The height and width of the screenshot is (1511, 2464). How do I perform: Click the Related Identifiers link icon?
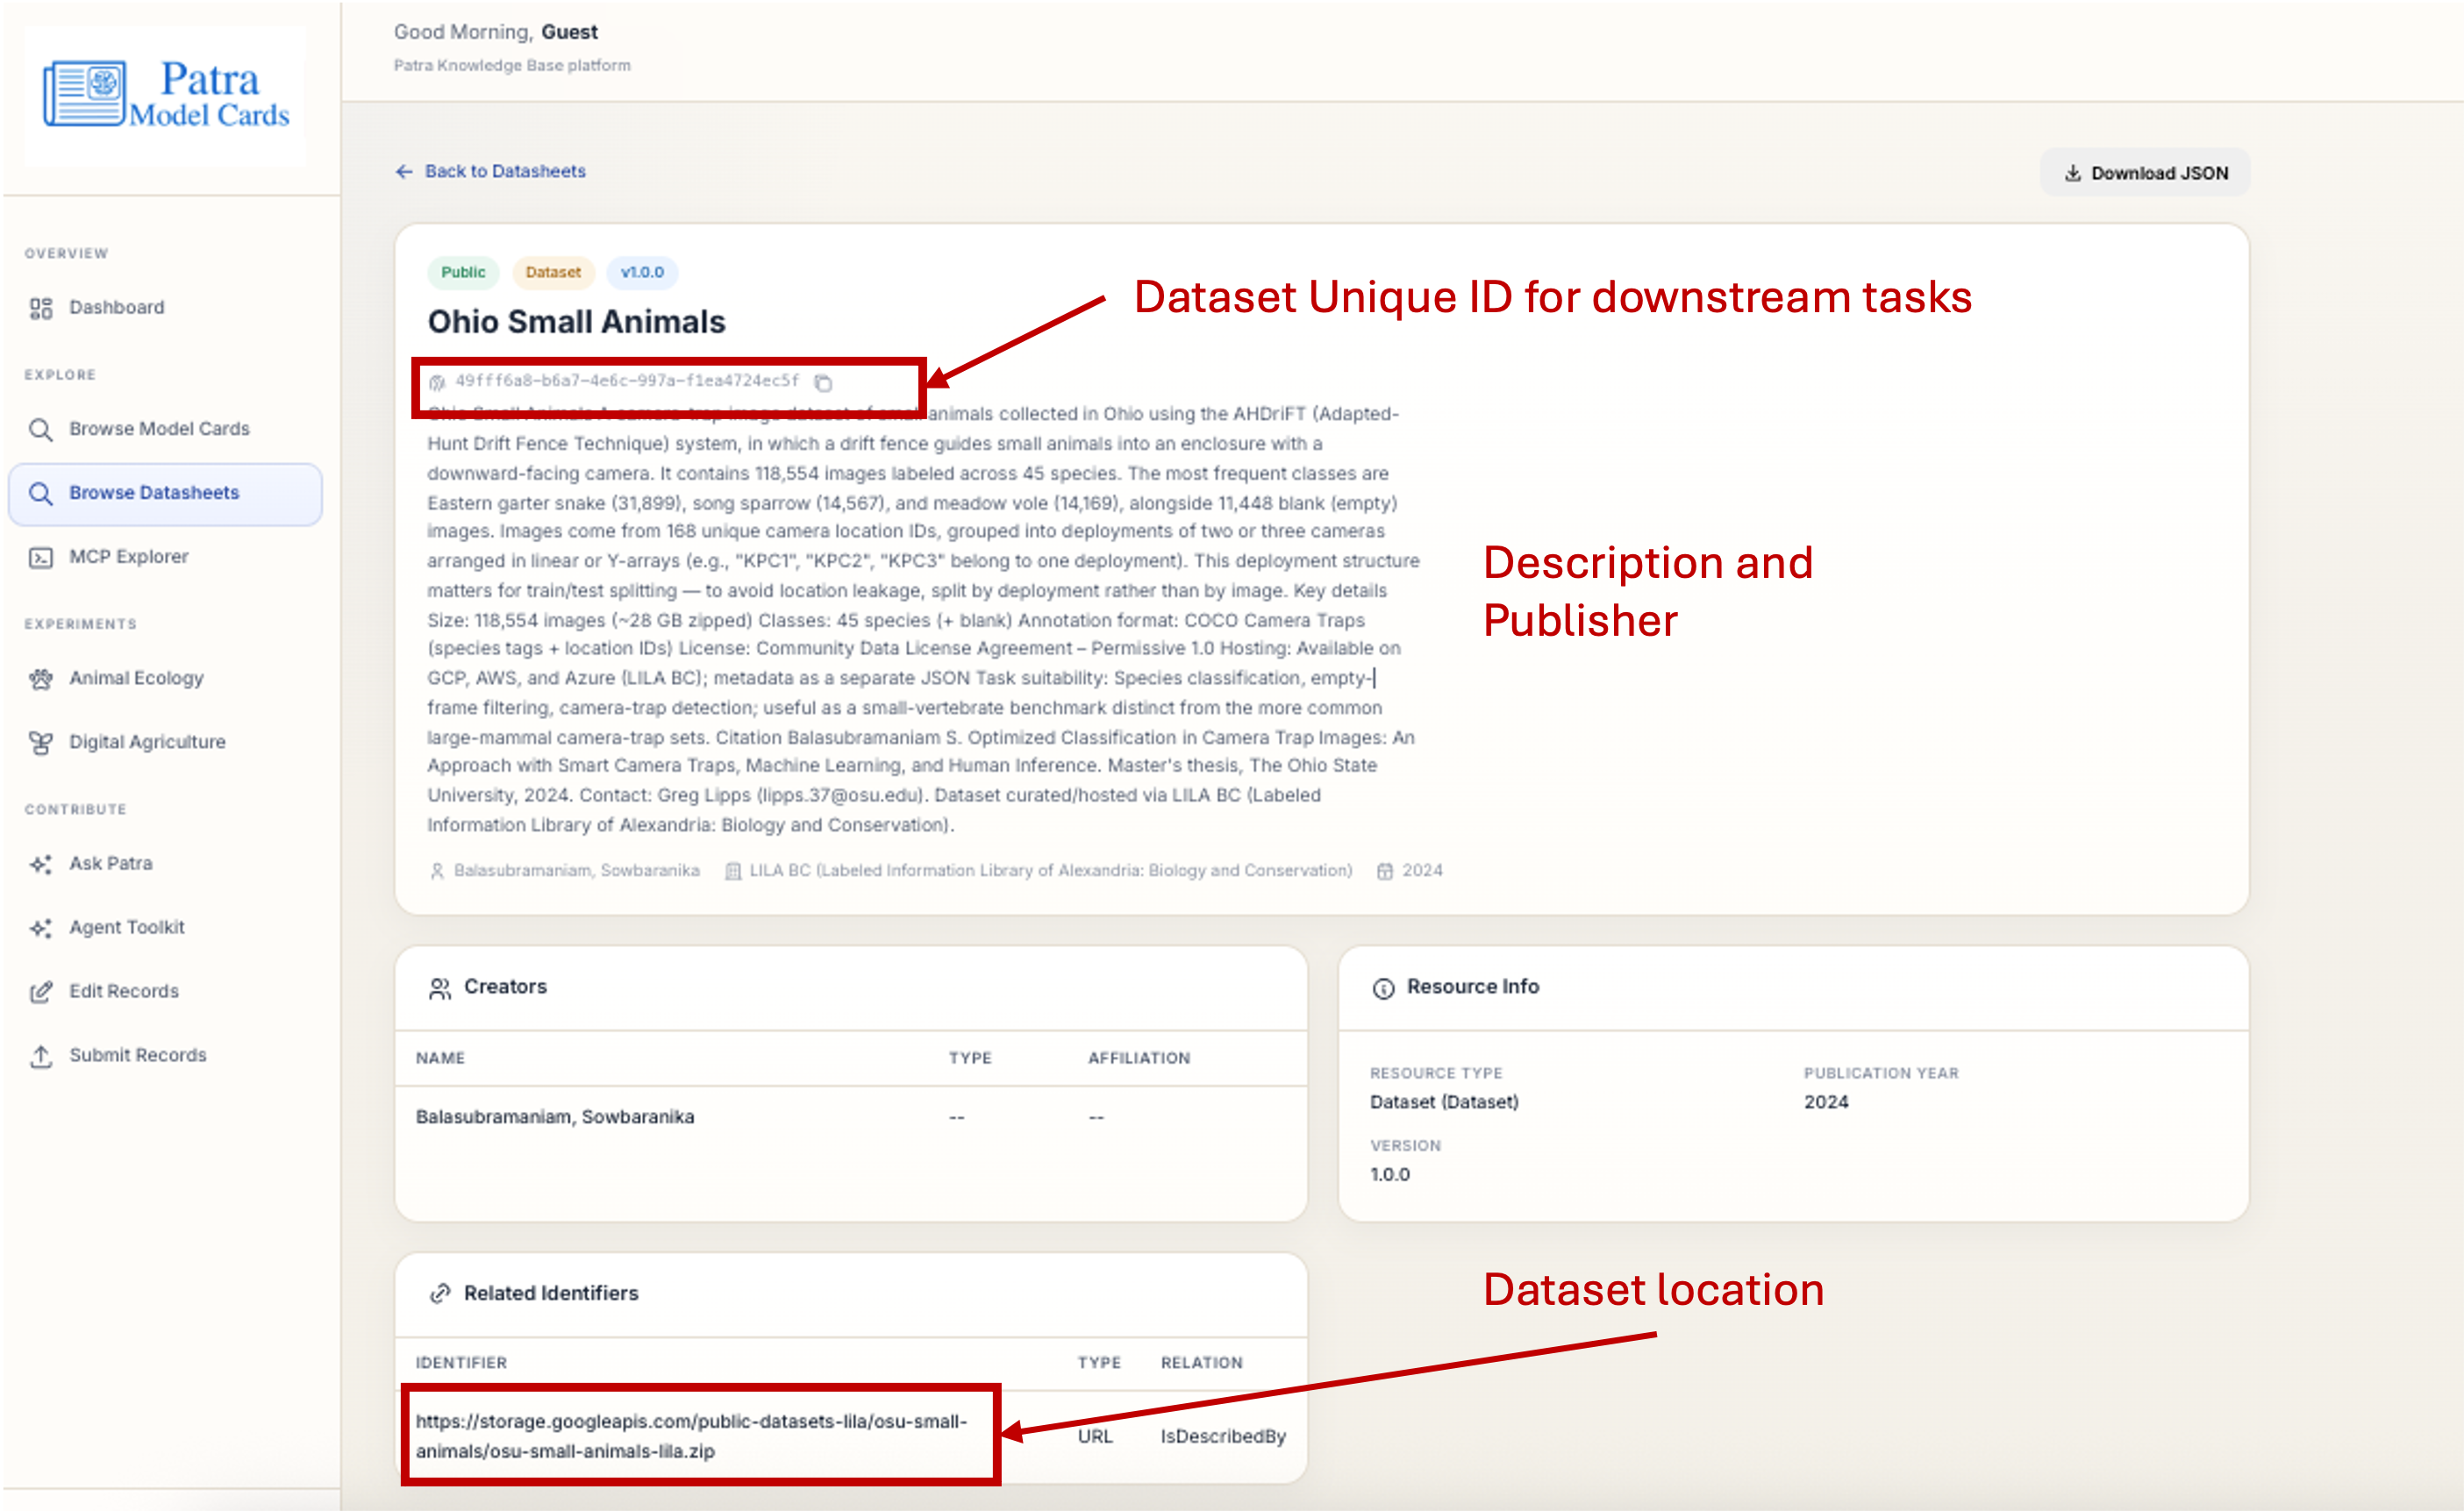440,1294
